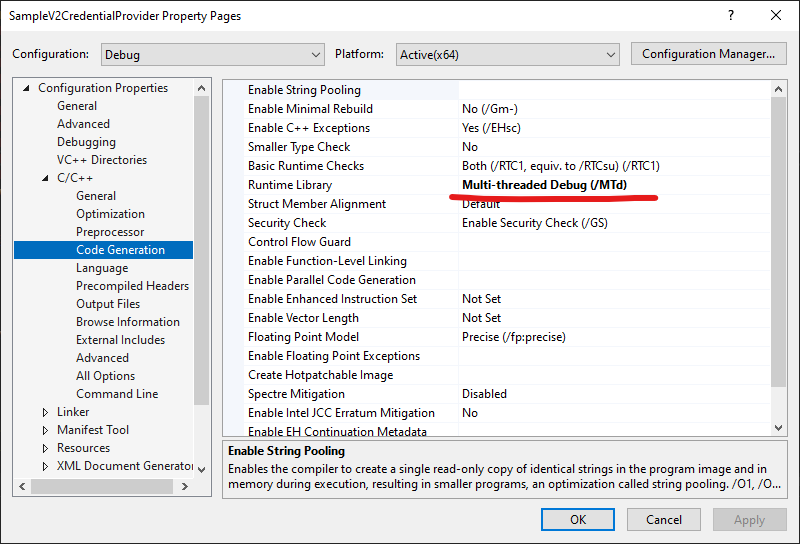The image size is (800, 544).
Task: Select Optimization under C/C++
Action: click(110, 214)
